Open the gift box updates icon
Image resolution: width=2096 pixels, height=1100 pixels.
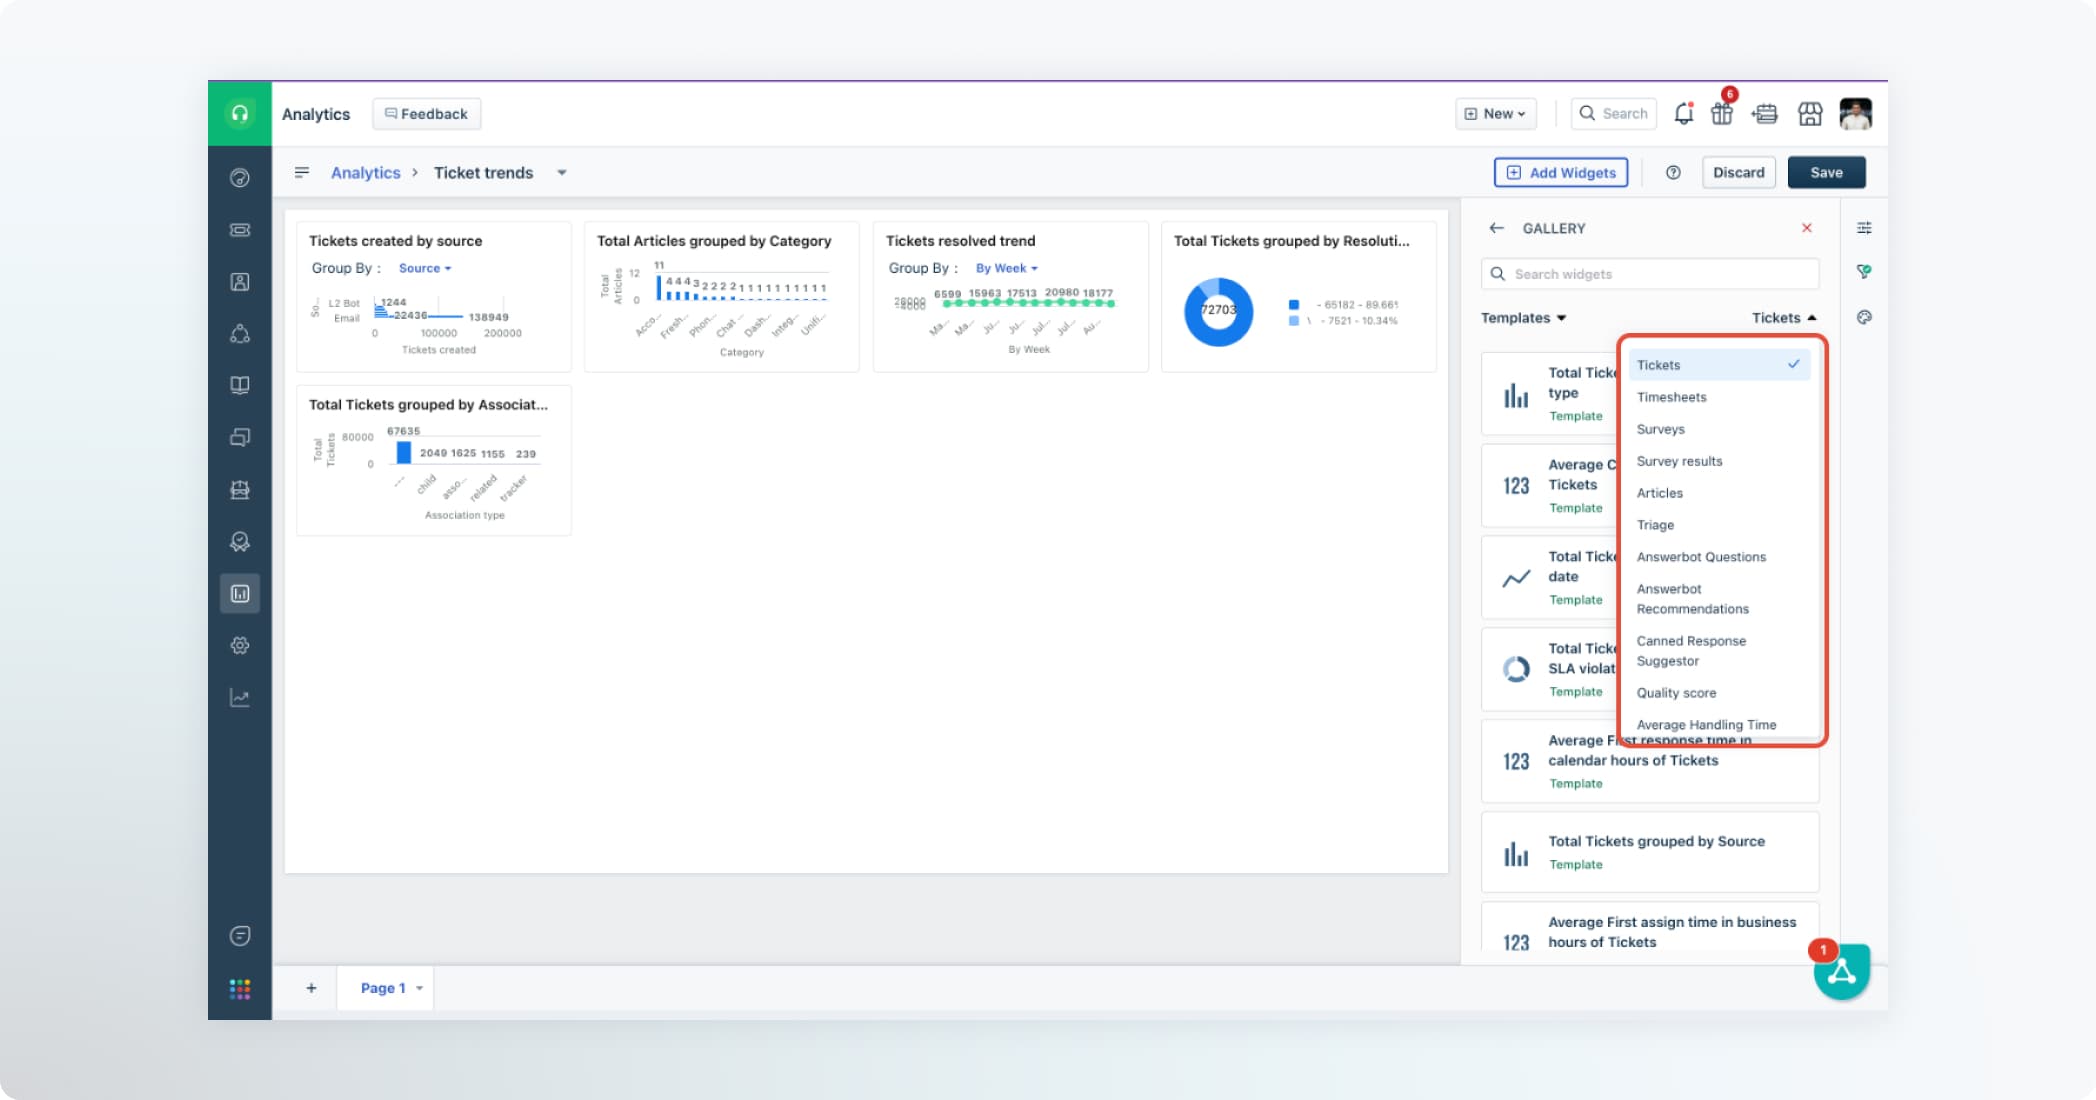tap(1722, 113)
